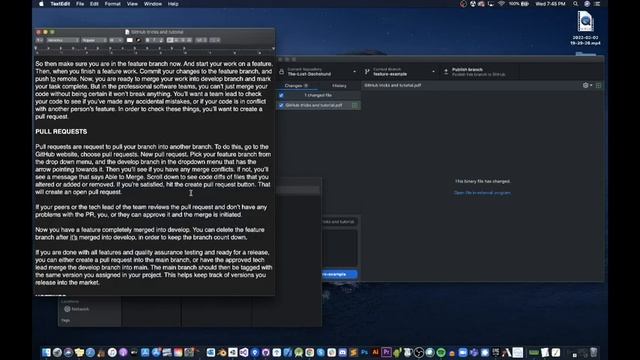This screenshot has width=640, height=360.
Task: Toggle italic formatting in TextEdit
Action: [x=154, y=40]
